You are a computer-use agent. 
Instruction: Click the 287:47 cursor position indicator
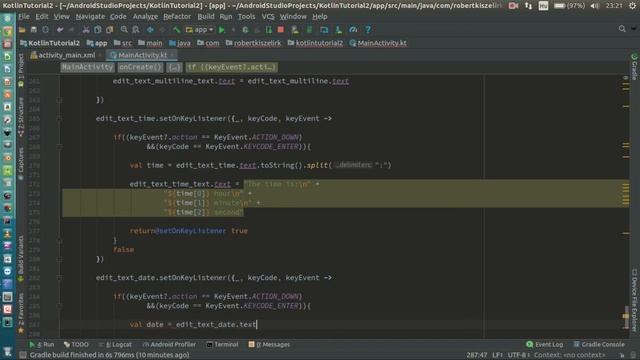click(476, 355)
